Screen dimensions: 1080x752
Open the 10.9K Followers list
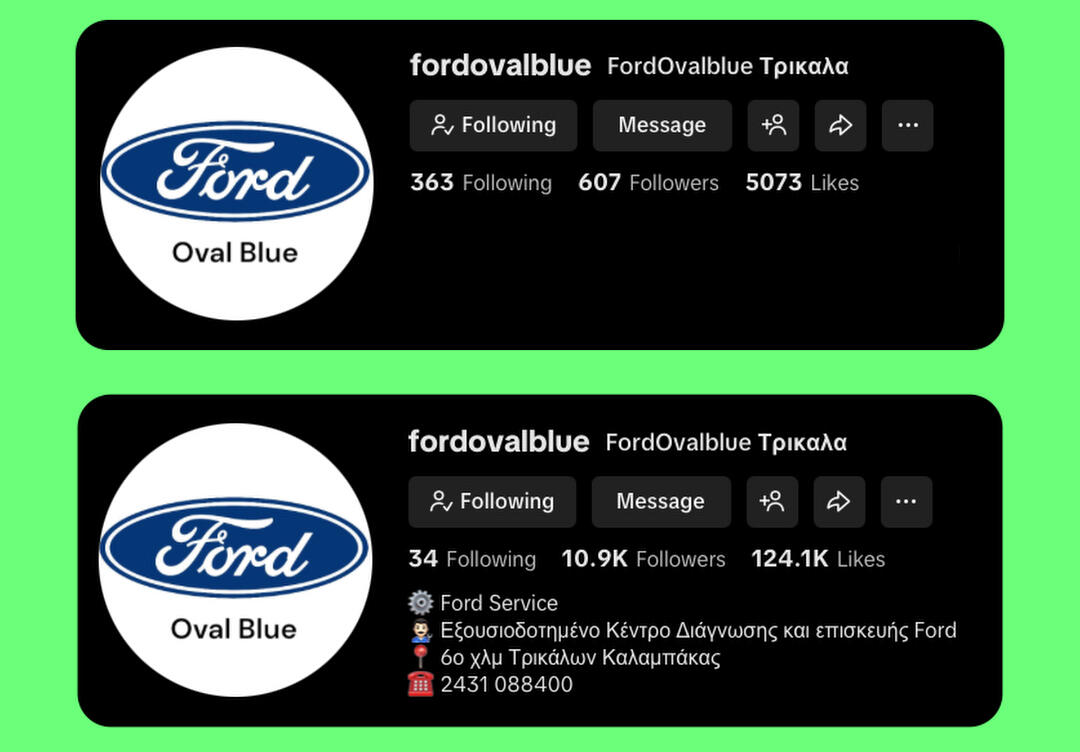[x=643, y=558]
